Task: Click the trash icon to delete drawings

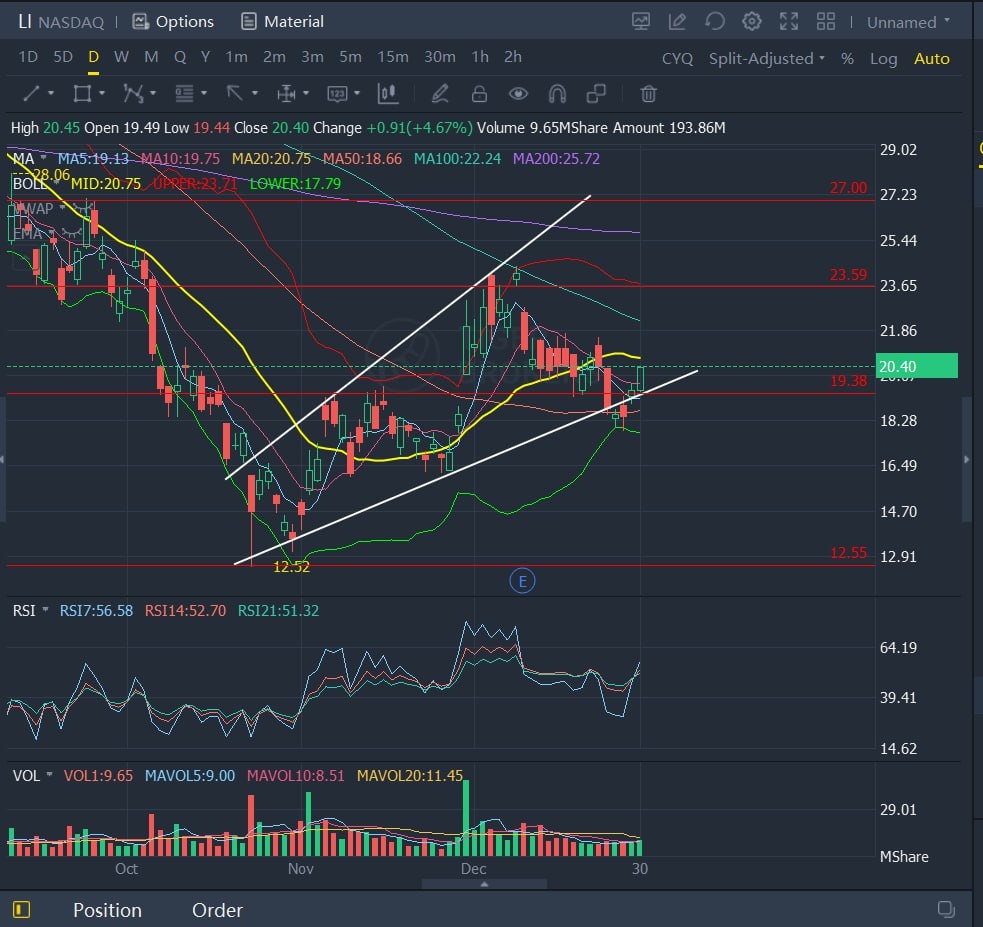Action: (648, 94)
